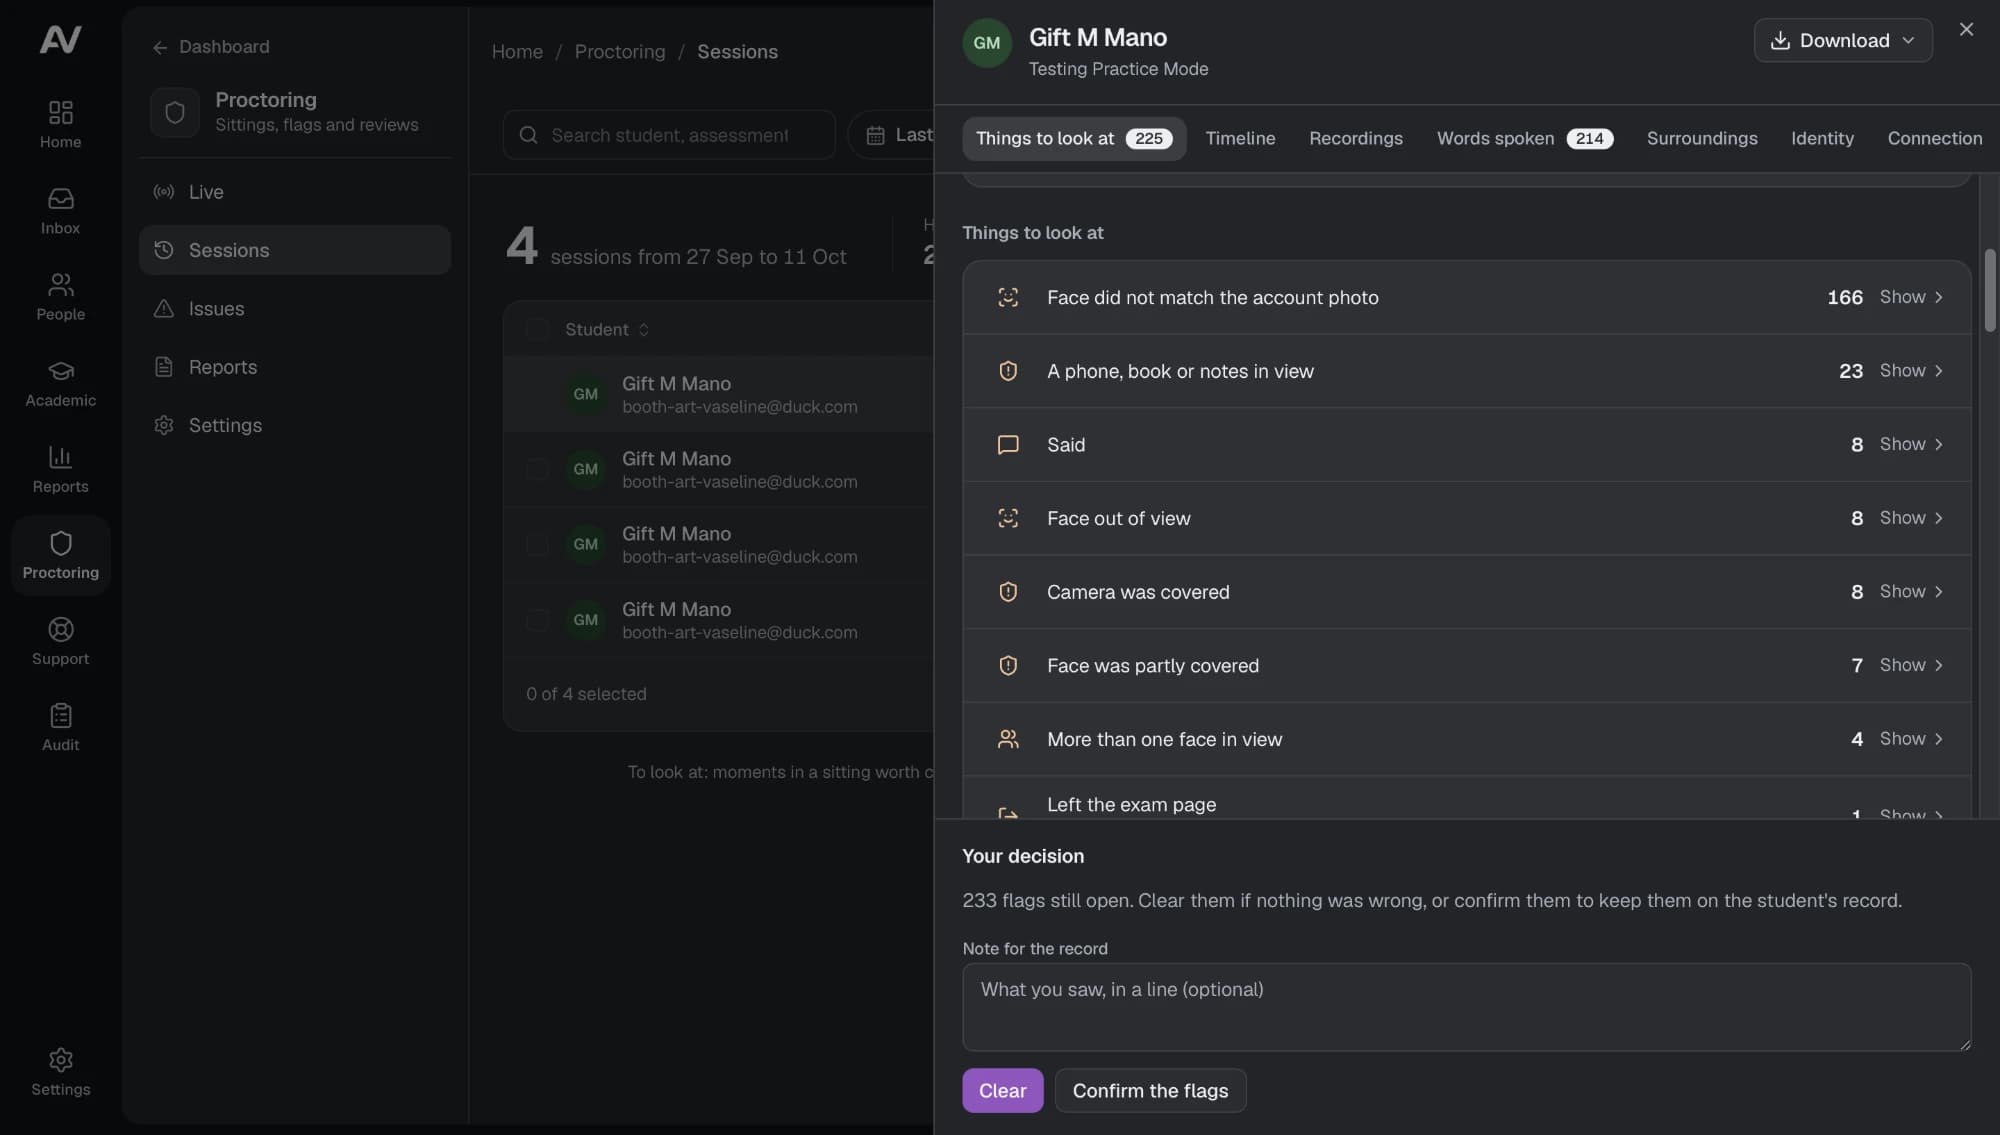Screen dimensions: 2000x1135
Task: Close the session detail panel
Action: 1966,30
